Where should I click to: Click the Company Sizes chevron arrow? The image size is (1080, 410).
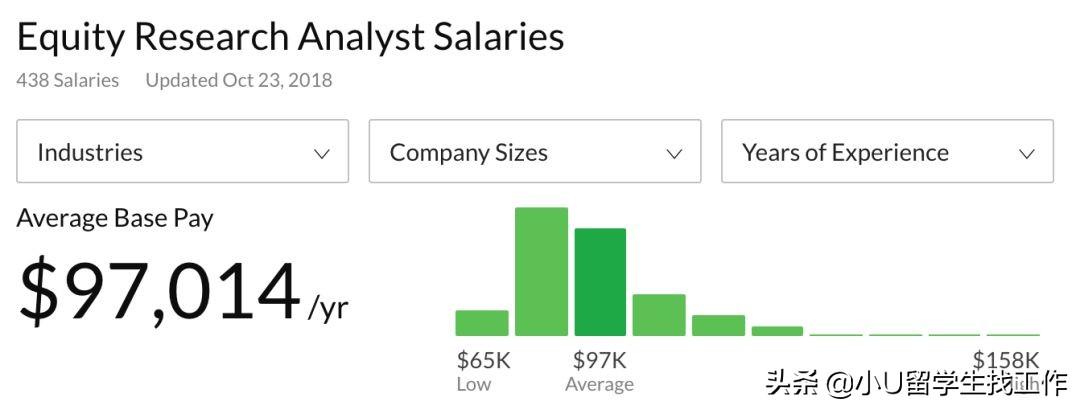tap(674, 154)
